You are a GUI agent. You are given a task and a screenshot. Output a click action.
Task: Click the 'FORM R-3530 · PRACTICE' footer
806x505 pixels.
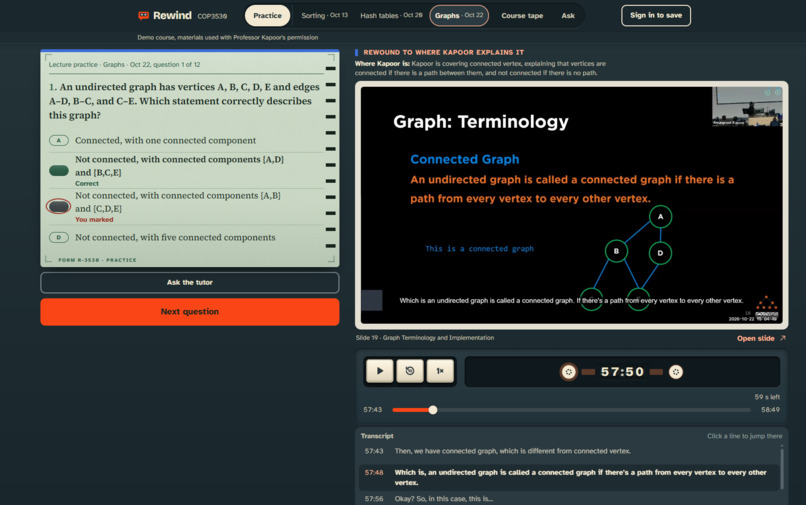[x=97, y=260]
